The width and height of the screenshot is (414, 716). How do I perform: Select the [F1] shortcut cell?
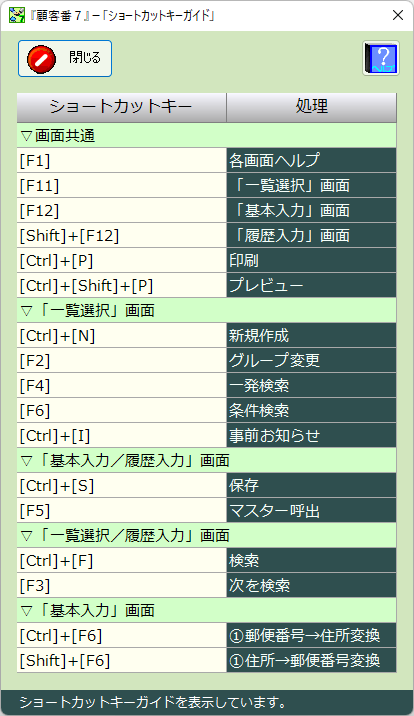121,160
